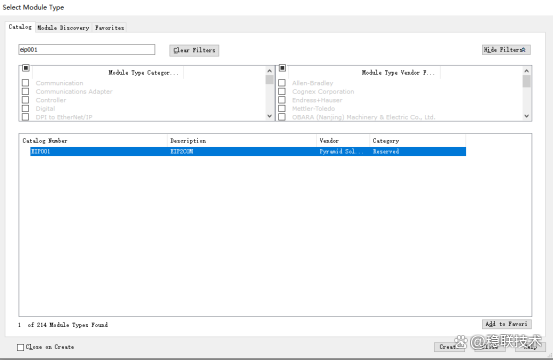The height and width of the screenshot is (361, 553).
Task: Open the Favorites tab
Action: tap(109, 27)
